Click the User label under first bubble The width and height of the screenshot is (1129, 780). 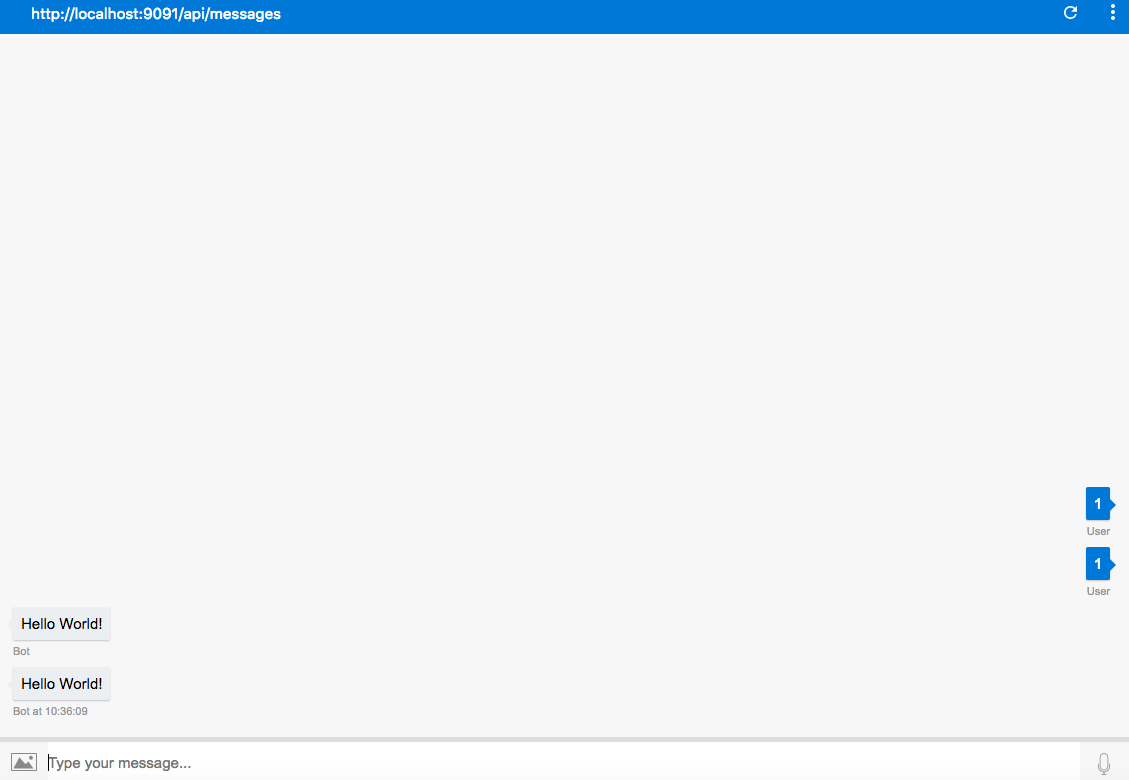pos(1098,531)
